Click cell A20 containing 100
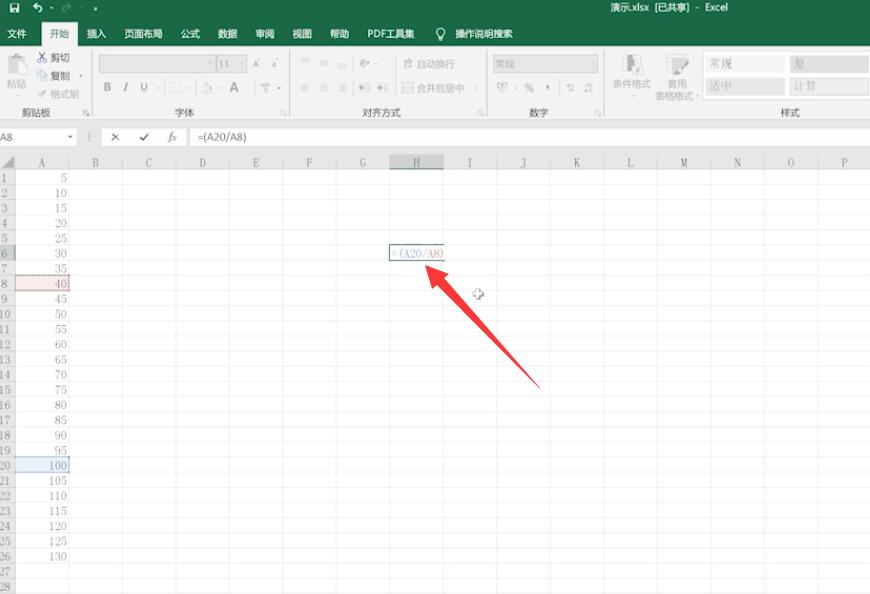This screenshot has height=594, width=870. point(42,465)
